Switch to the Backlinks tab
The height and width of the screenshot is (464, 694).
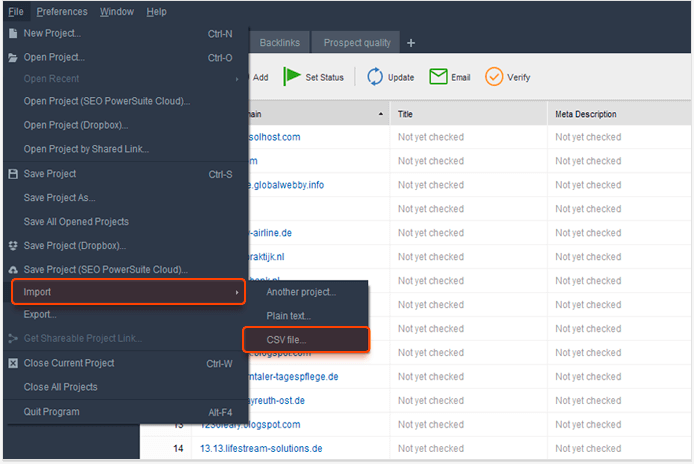279,43
